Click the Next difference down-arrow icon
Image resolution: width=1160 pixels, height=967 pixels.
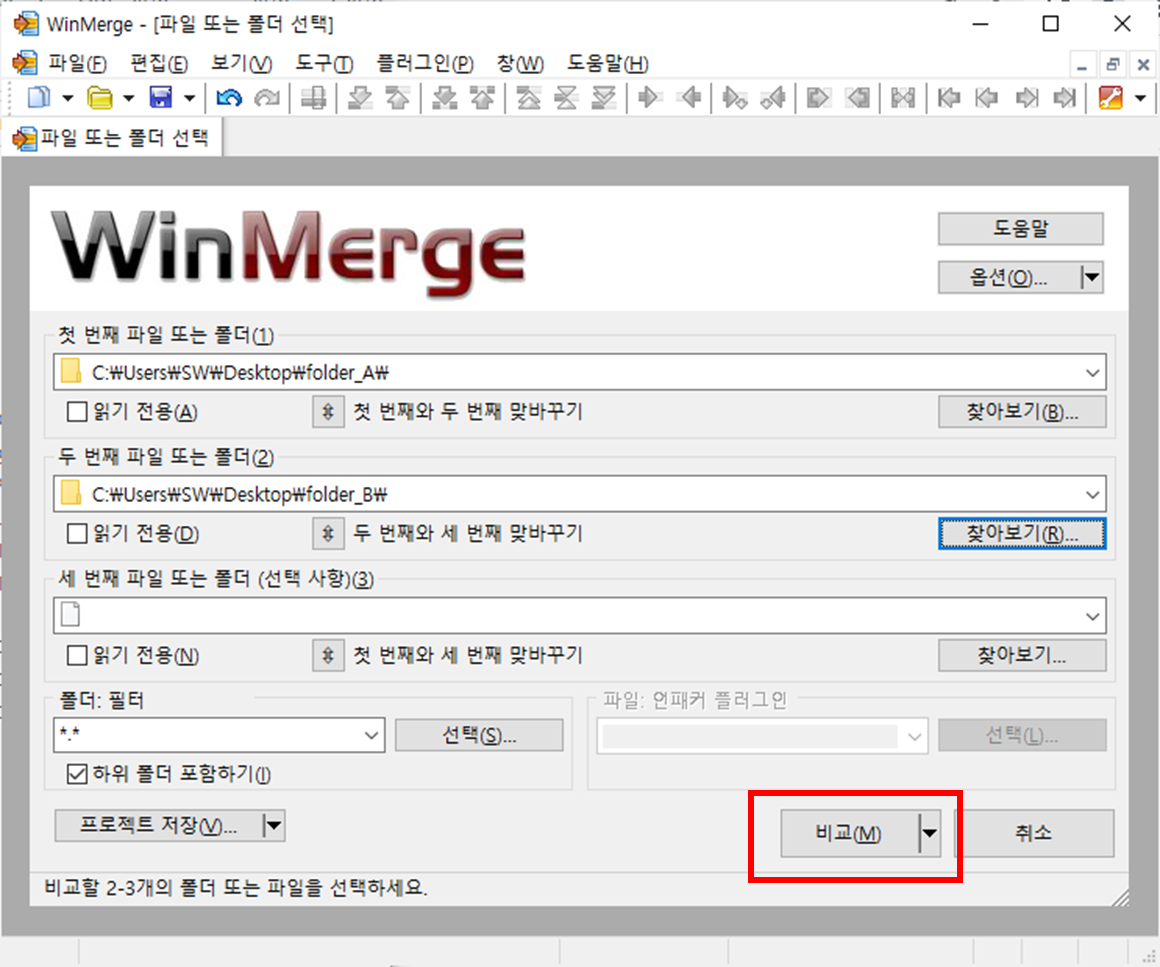[360, 98]
